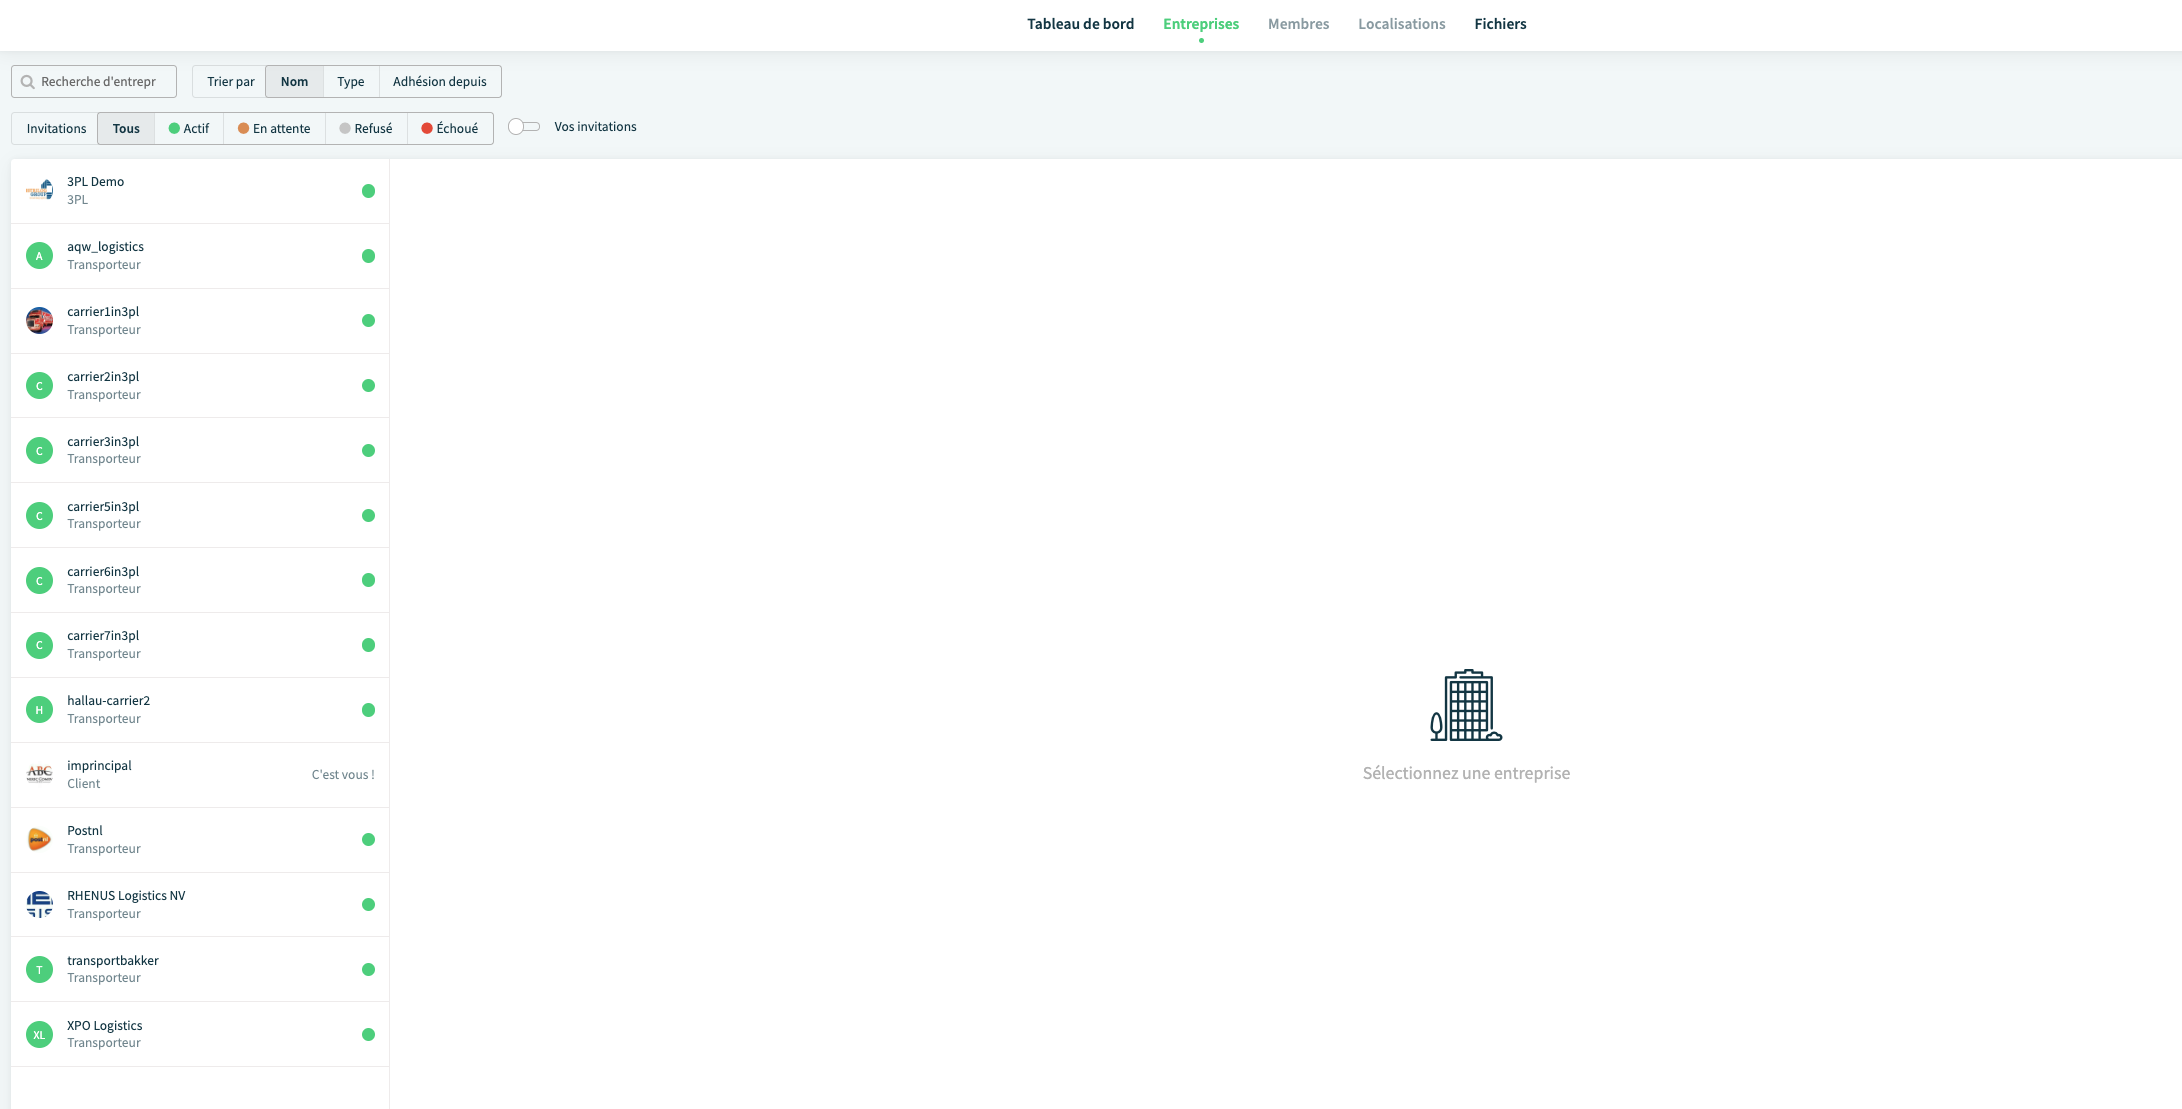Click the C'est vous ! label
The height and width of the screenshot is (1109, 2182).
(x=343, y=775)
